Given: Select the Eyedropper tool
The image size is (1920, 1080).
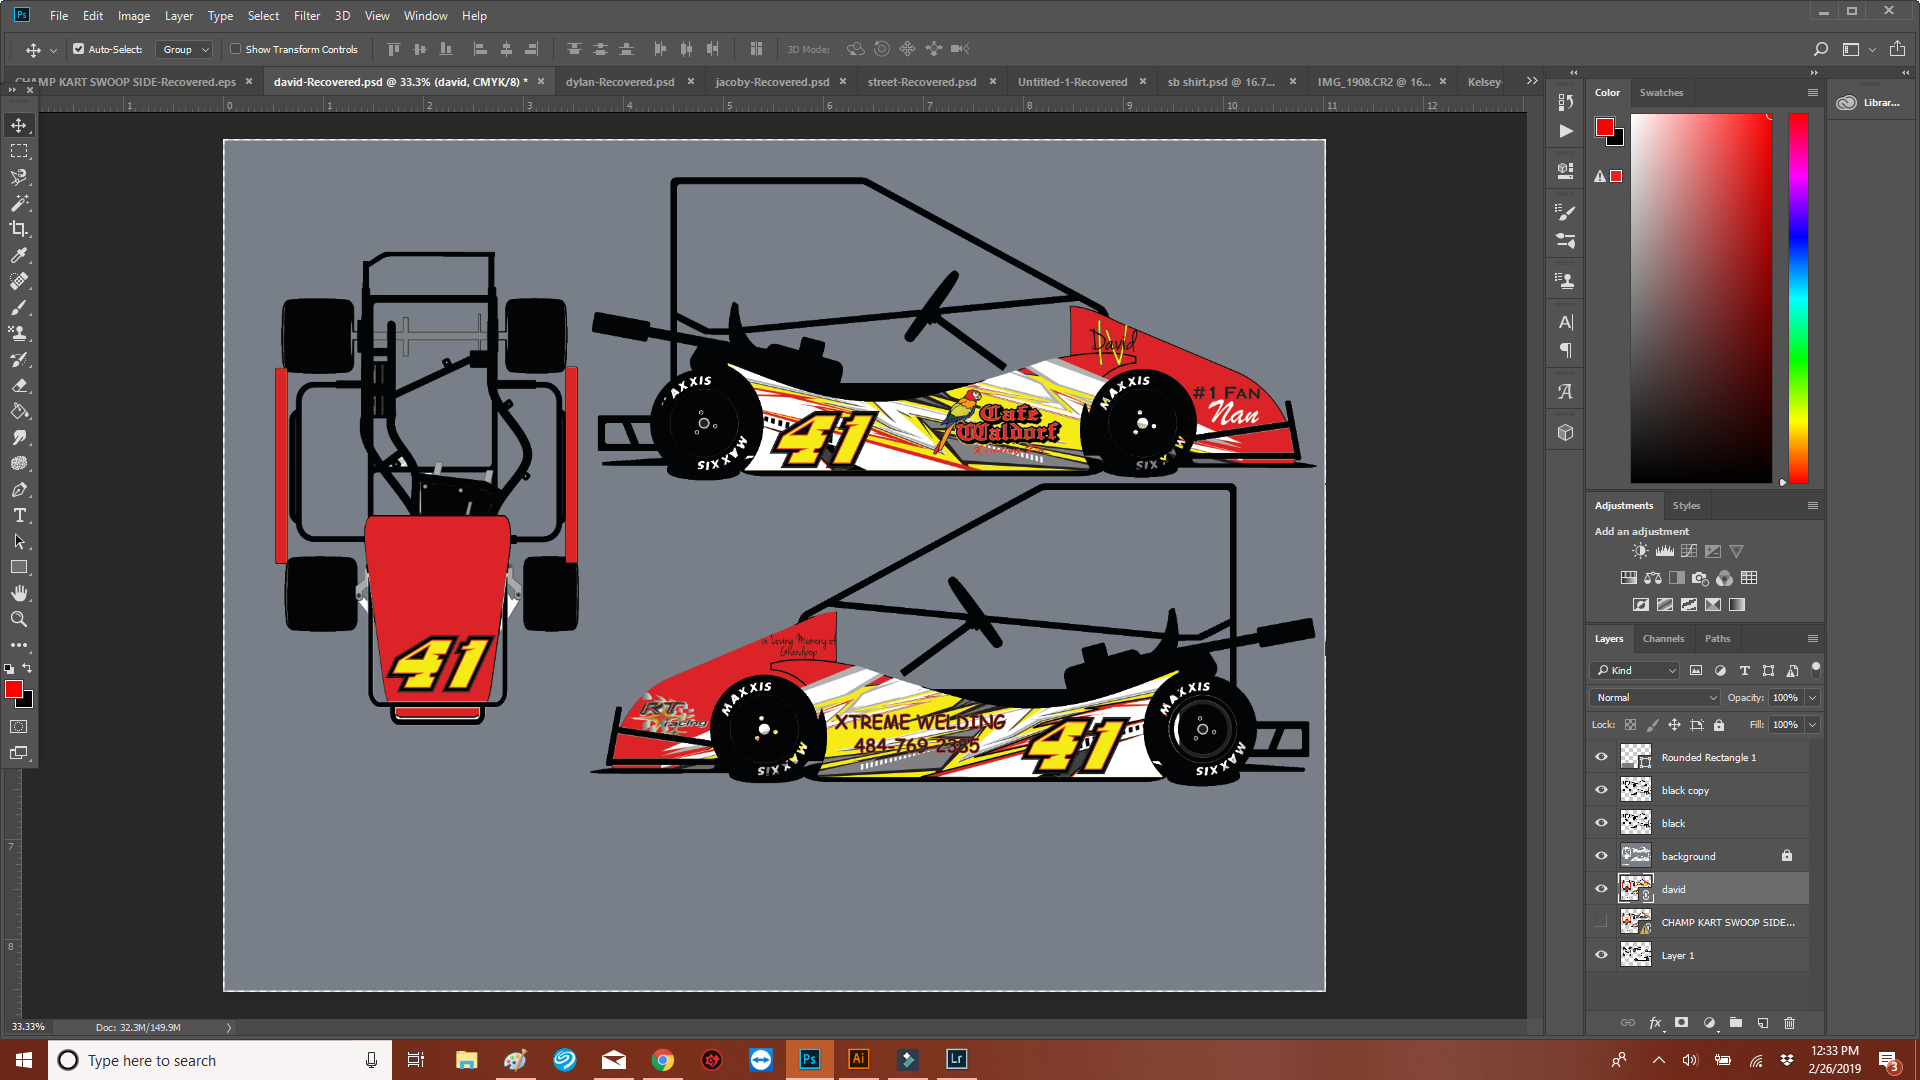Looking at the screenshot, I should 19,255.
